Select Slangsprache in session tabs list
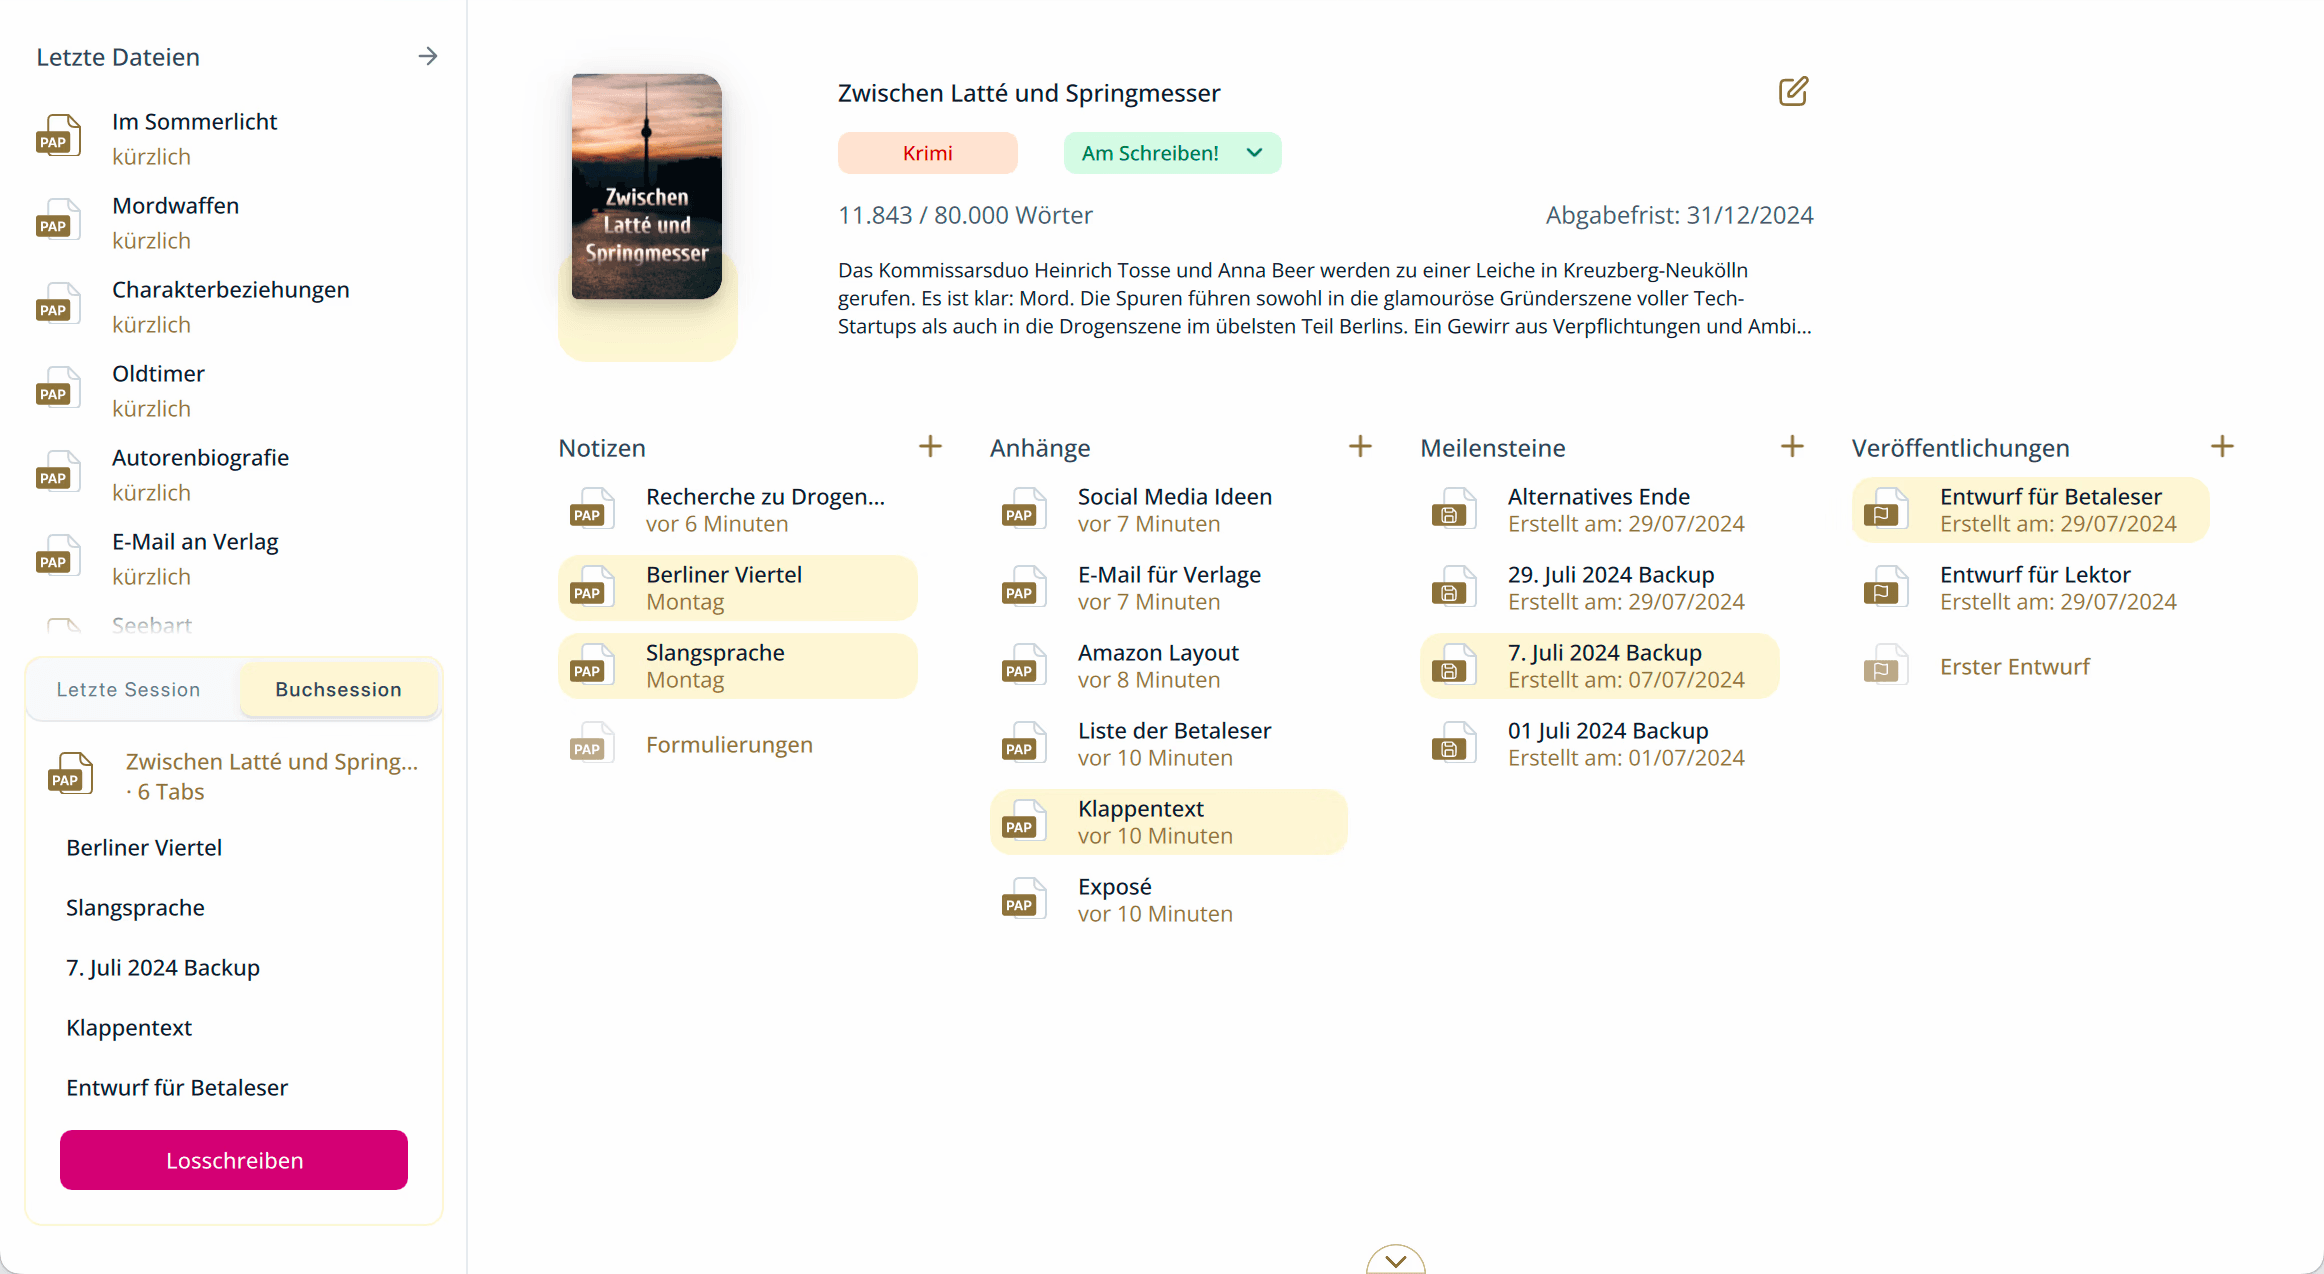The width and height of the screenshot is (2324, 1274). click(135, 907)
